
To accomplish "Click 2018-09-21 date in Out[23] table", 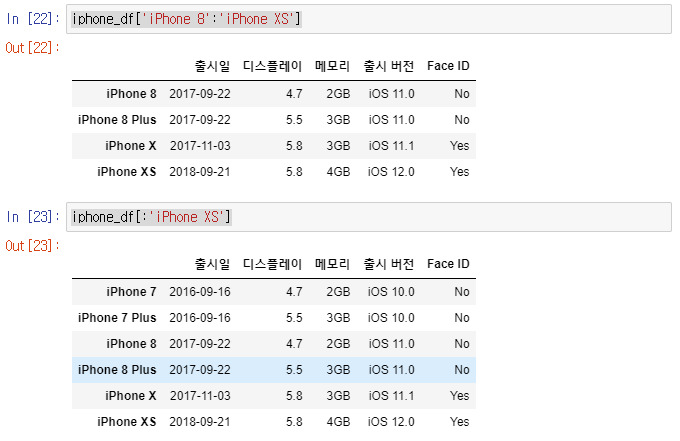I will tap(200, 422).
